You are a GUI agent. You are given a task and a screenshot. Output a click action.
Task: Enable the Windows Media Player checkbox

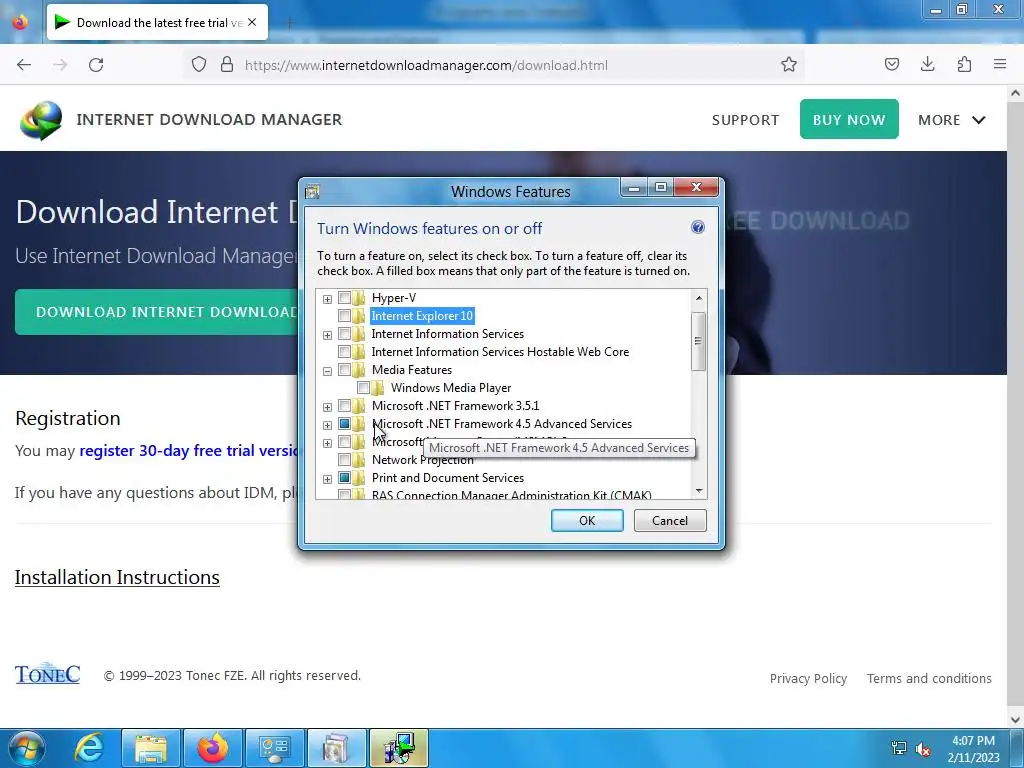point(363,388)
